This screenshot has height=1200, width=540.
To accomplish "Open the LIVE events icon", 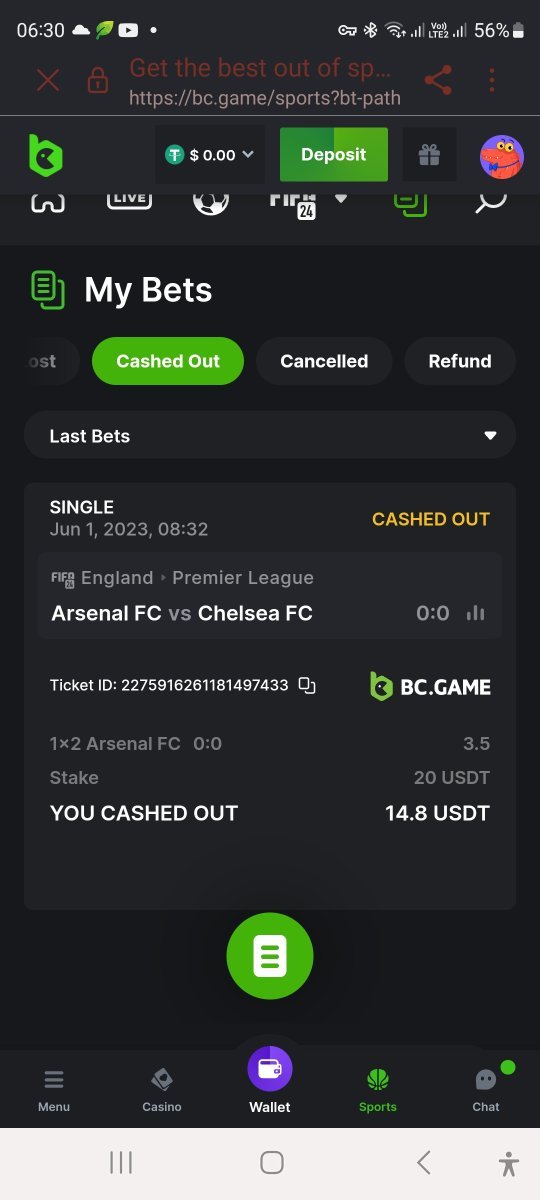I will 129,199.
